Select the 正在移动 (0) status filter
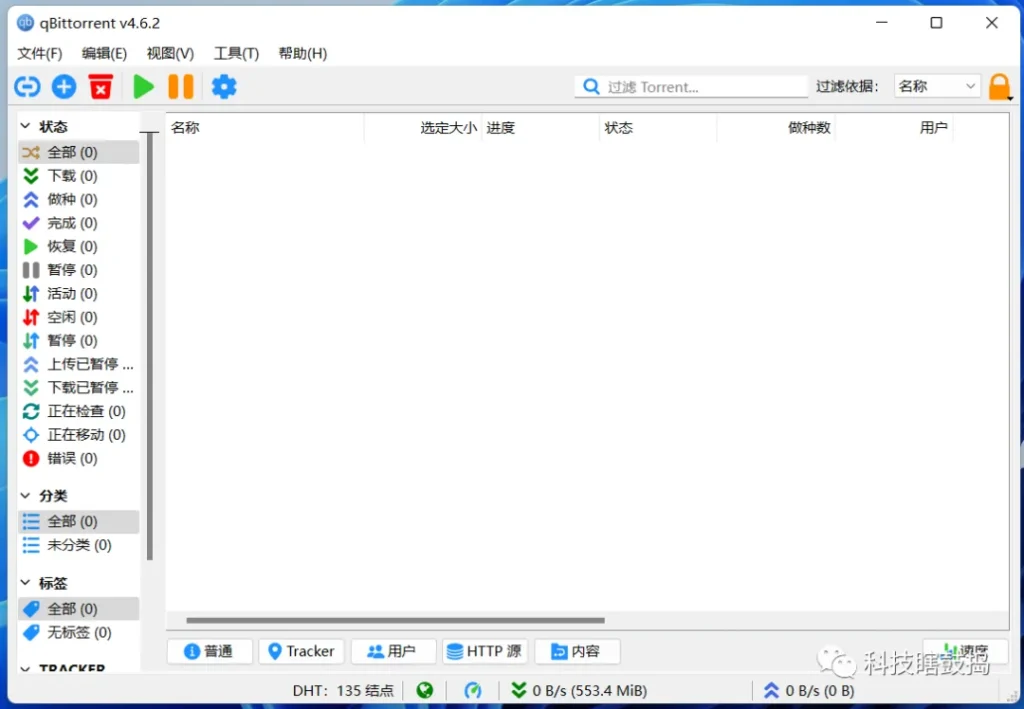Image resolution: width=1024 pixels, height=709 pixels. [79, 434]
